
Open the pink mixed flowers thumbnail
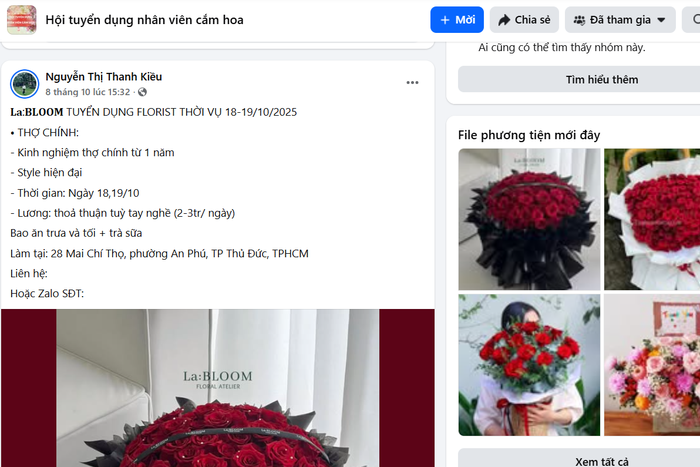click(652, 365)
